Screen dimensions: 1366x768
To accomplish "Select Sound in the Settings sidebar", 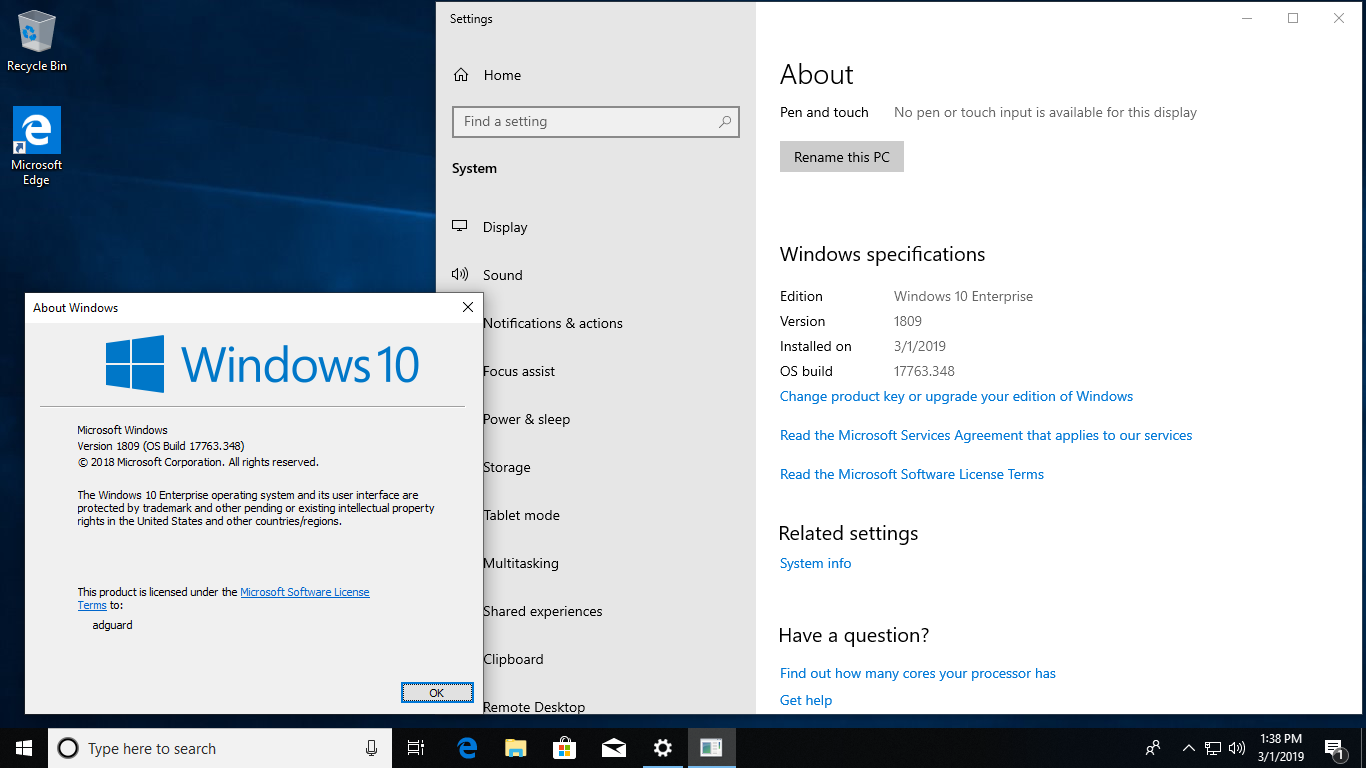I will click(x=502, y=275).
